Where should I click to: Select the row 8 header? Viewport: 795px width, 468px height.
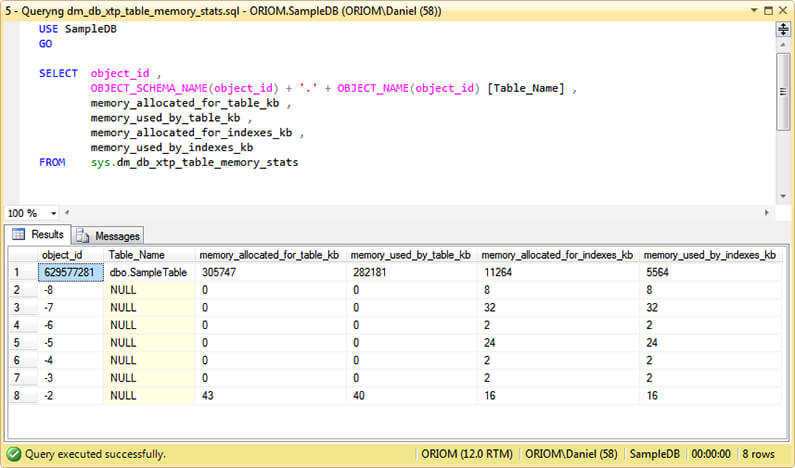pos(20,396)
